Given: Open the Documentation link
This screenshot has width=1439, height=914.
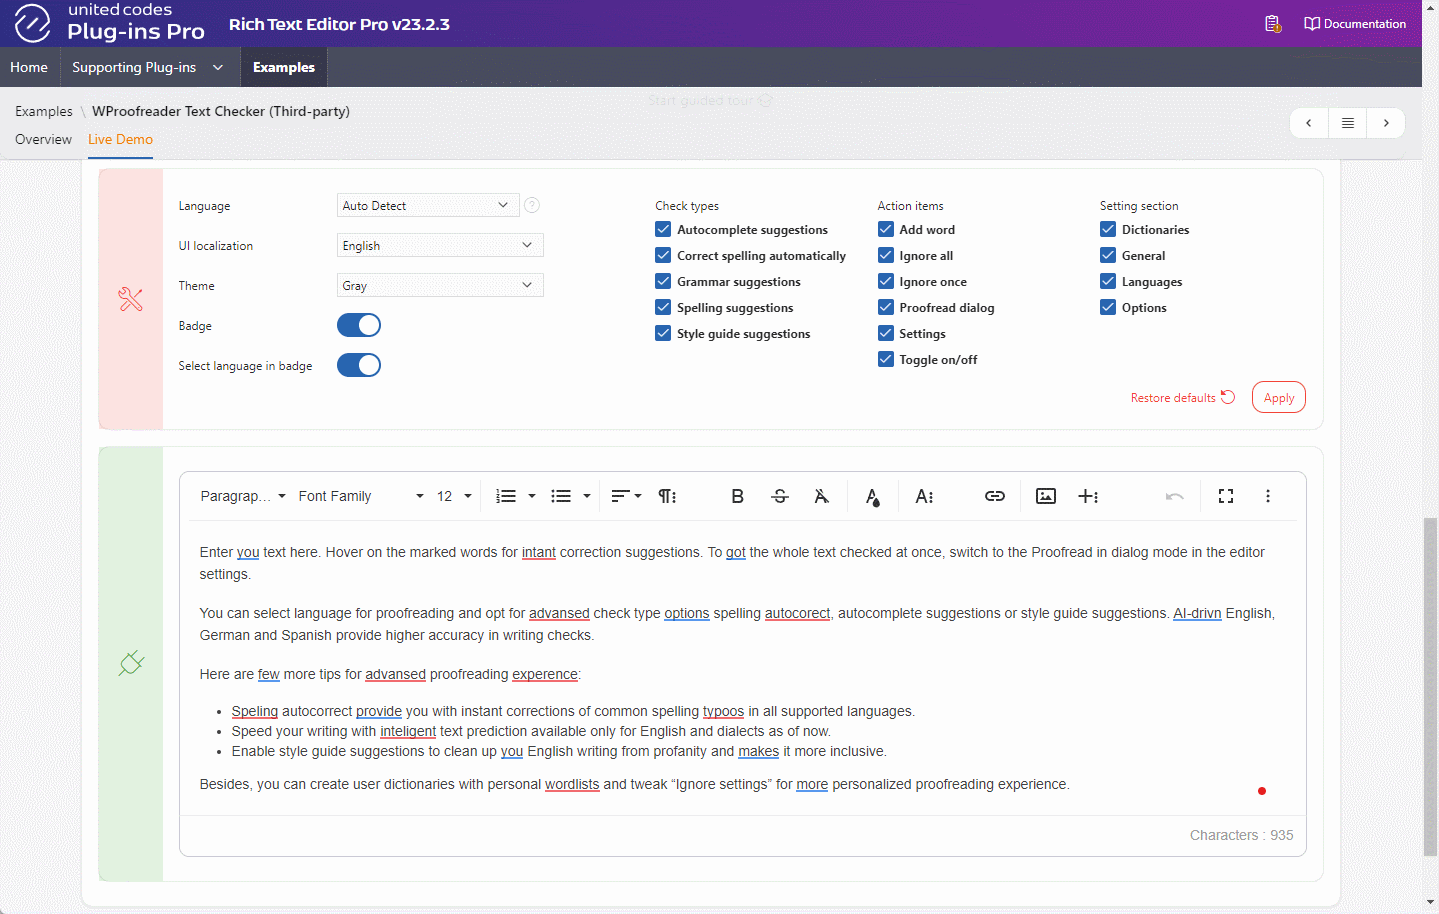Looking at the screenshot, I should pyautogui.click(x=1355, y=24).
